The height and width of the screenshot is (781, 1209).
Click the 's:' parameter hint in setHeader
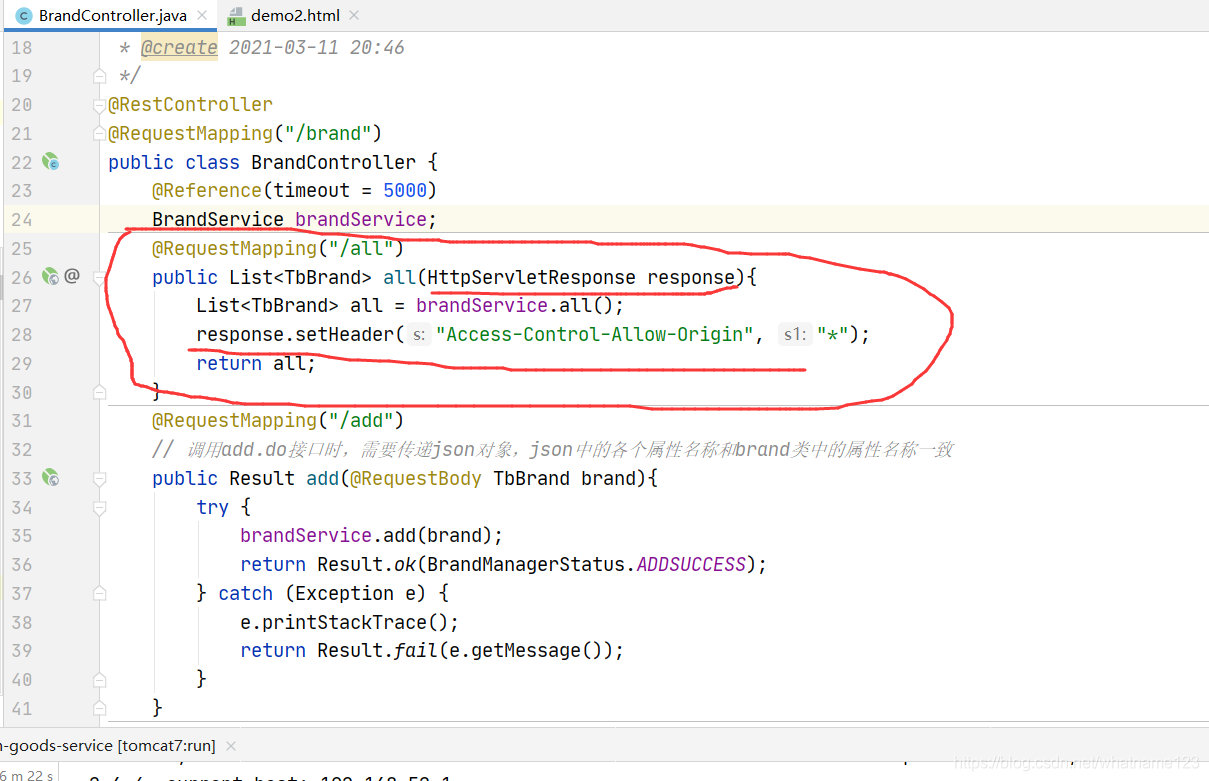point(419,335)
